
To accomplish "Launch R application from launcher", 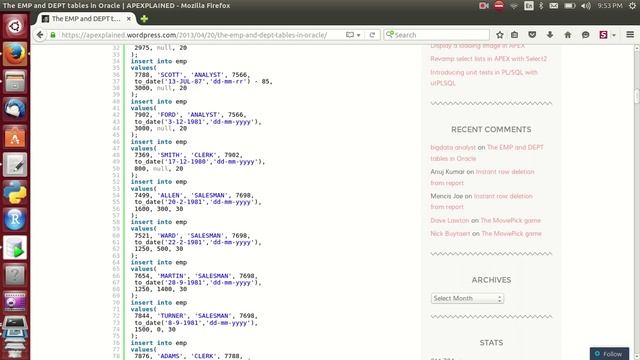I will (15, 220).
